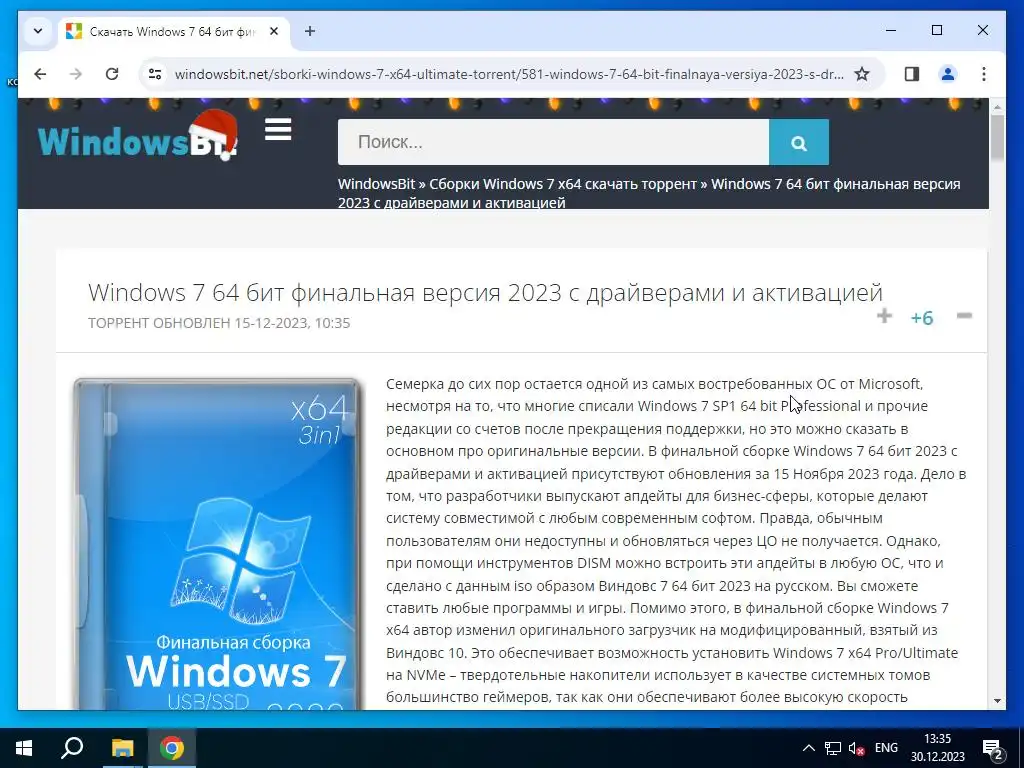Open a new browser tab
The width and height of the screenshot is (1024, 768).
(x=310, y=31)
